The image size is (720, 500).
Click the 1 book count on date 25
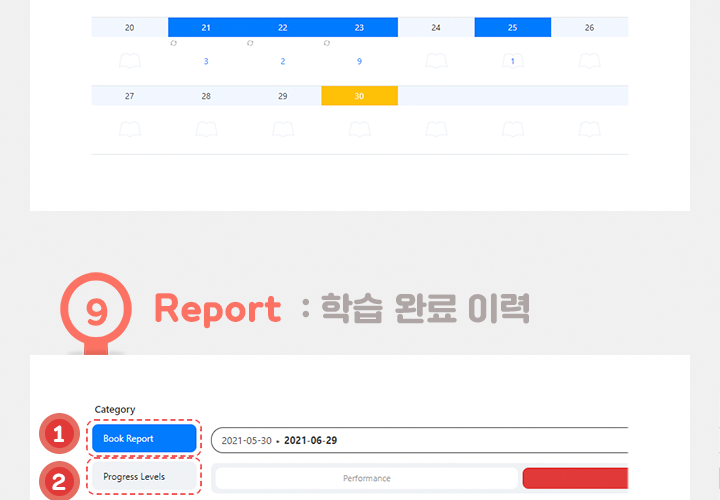coord(512,61)
